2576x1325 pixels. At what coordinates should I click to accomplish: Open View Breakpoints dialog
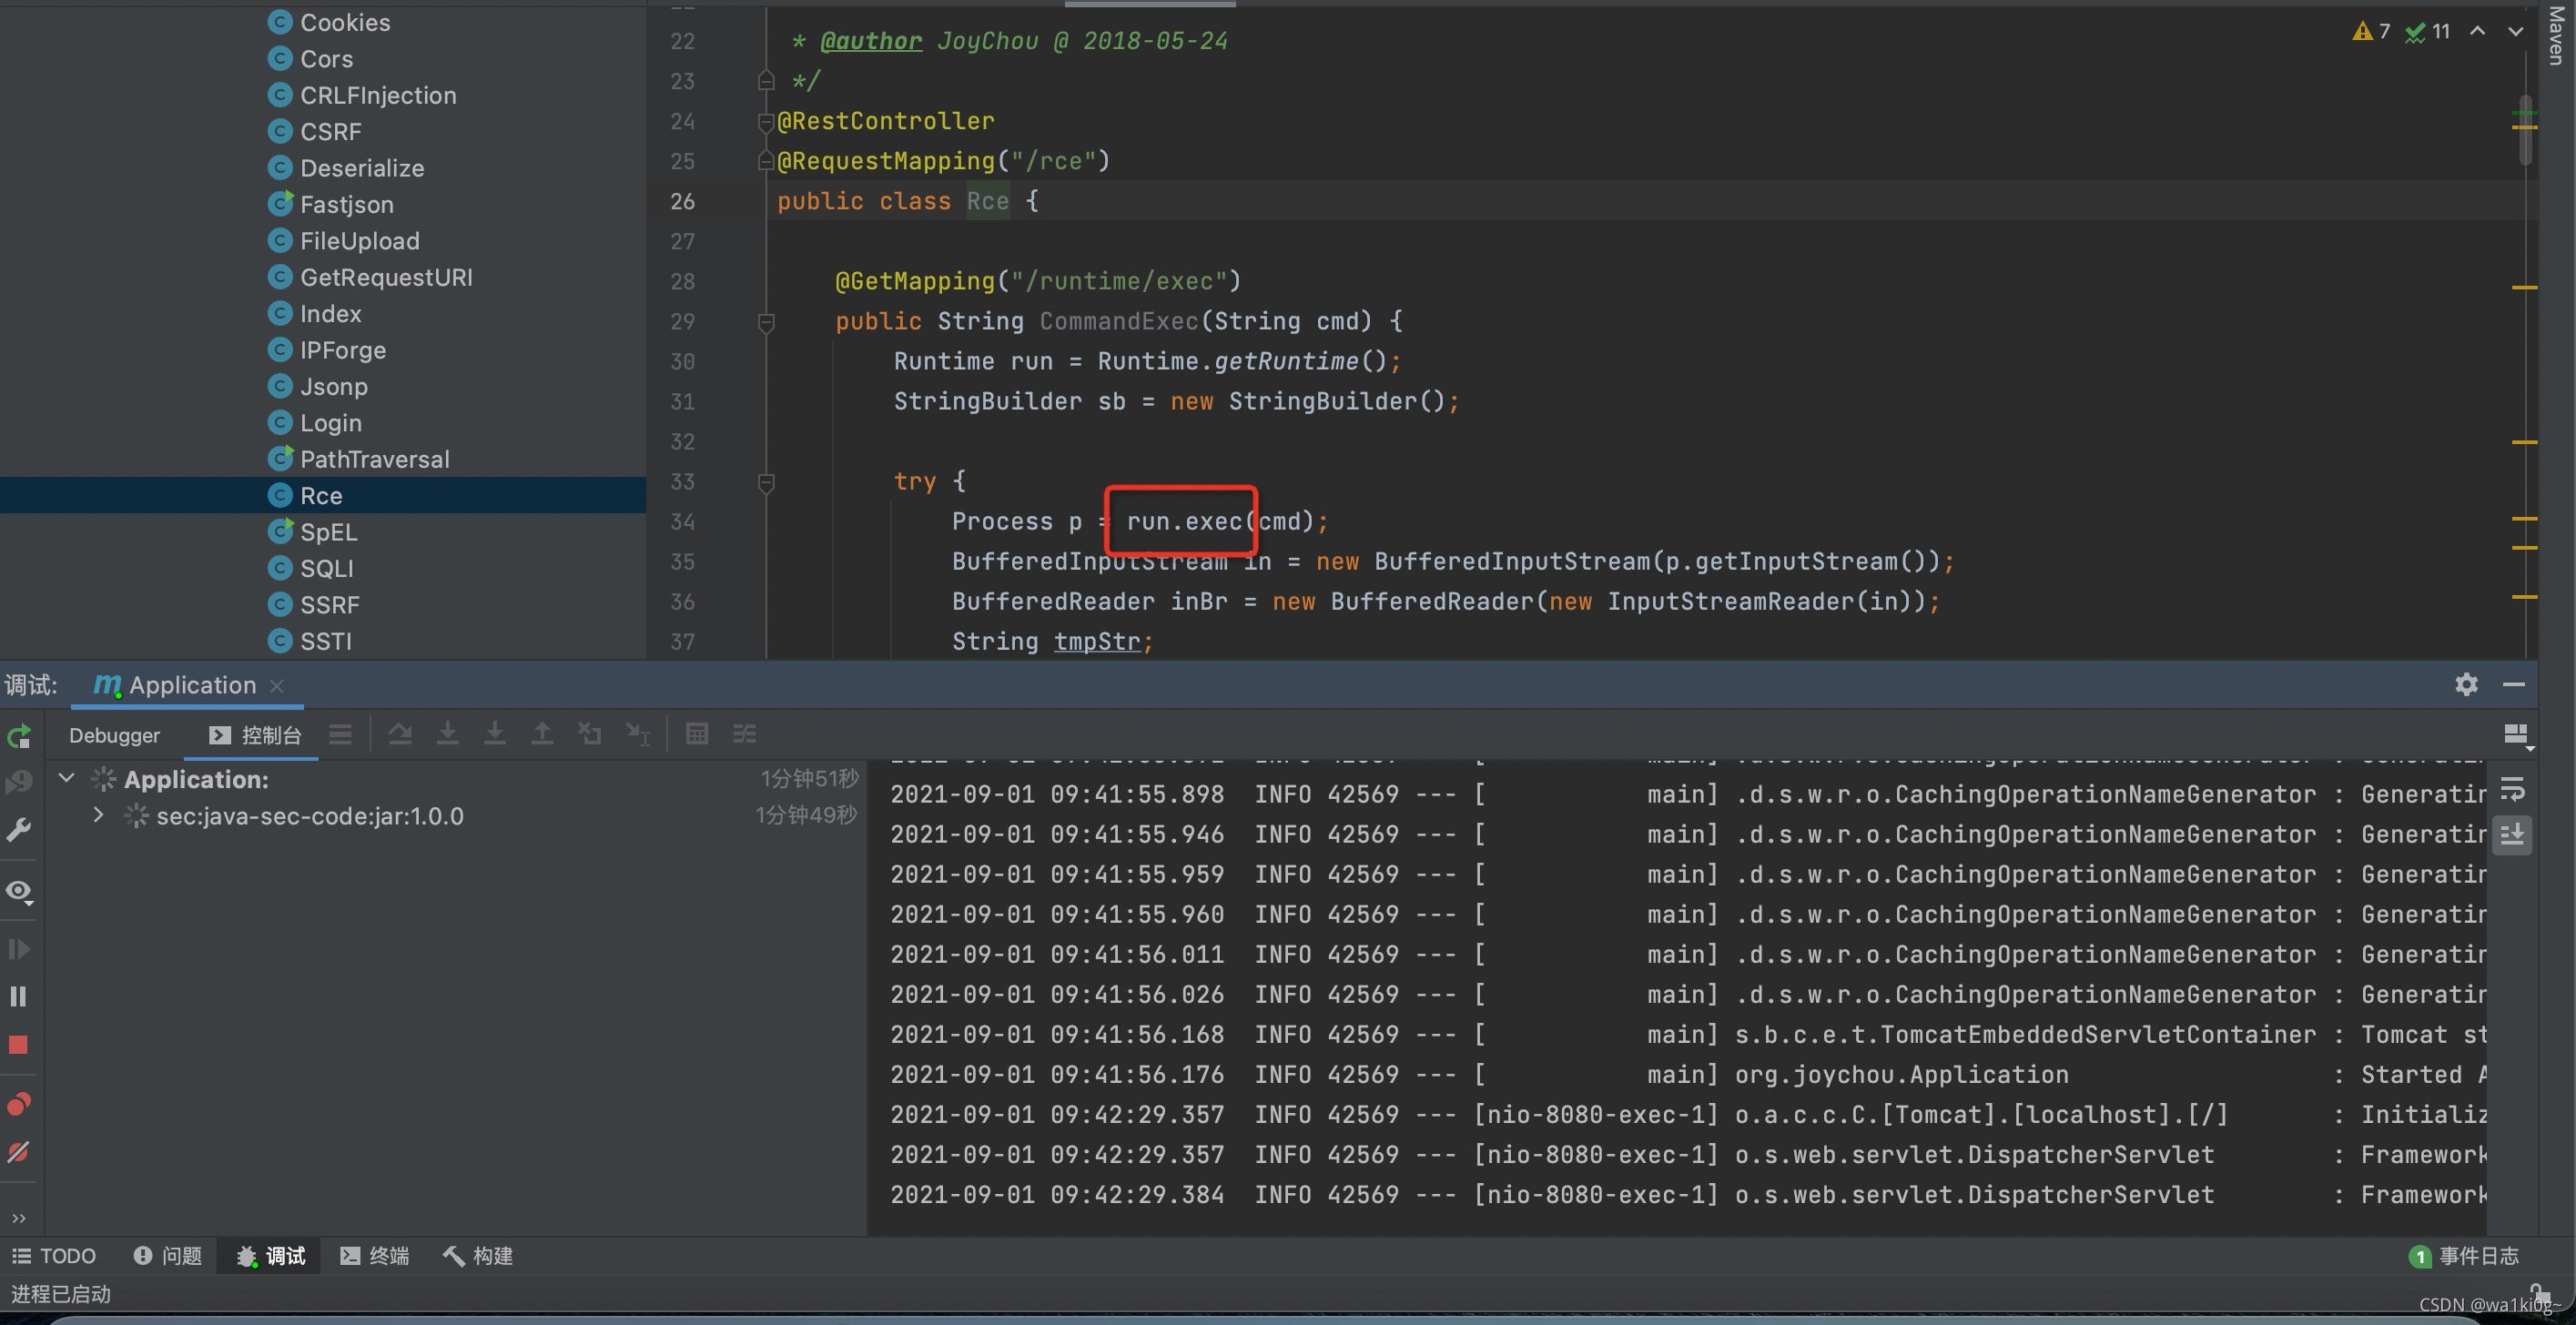pyautogui.click(x=18, y=1104)
